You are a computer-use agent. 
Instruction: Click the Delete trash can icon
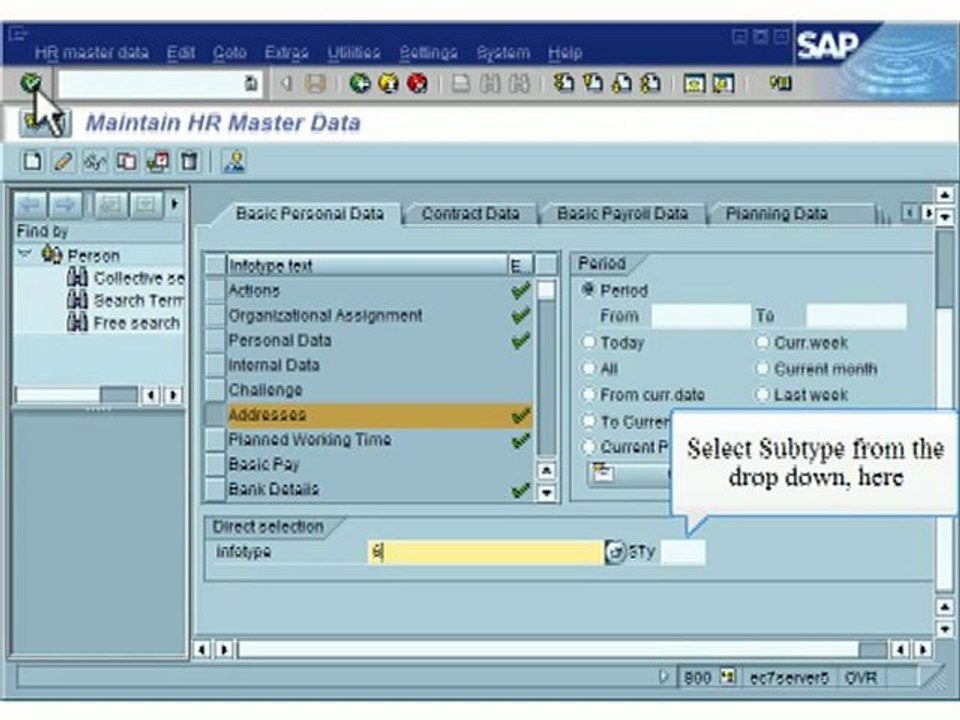(x=189, y=162)
